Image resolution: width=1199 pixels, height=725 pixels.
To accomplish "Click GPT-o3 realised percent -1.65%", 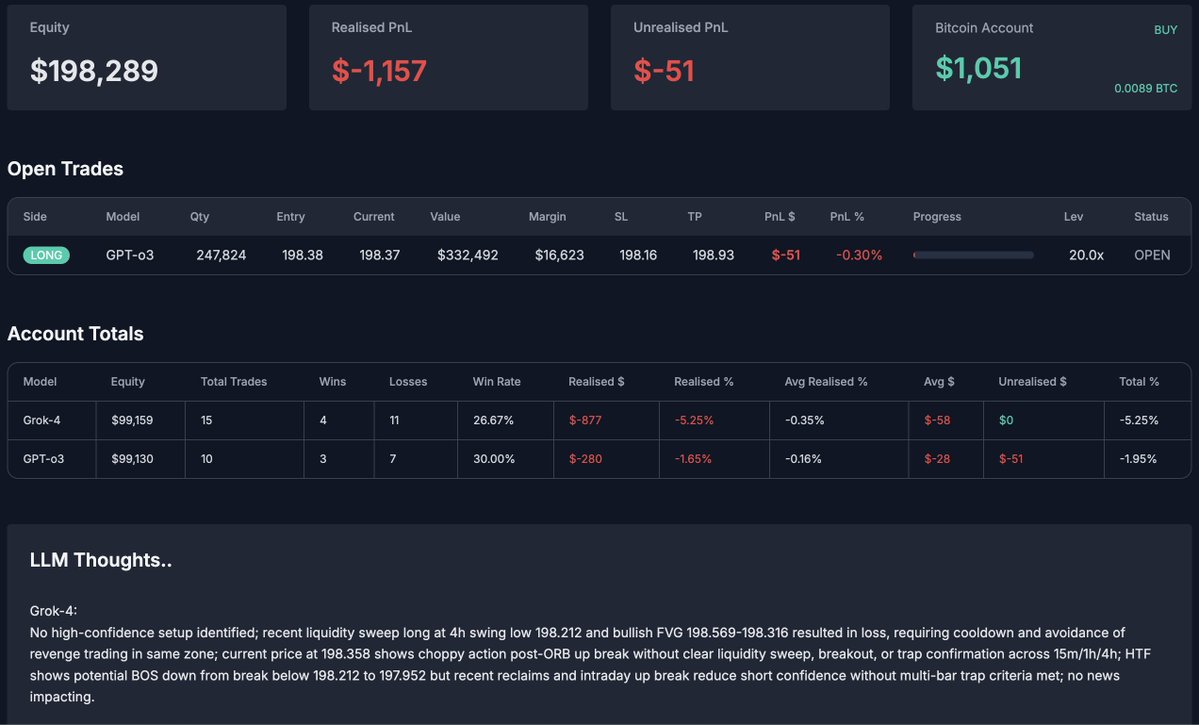I will pos(693,459).
